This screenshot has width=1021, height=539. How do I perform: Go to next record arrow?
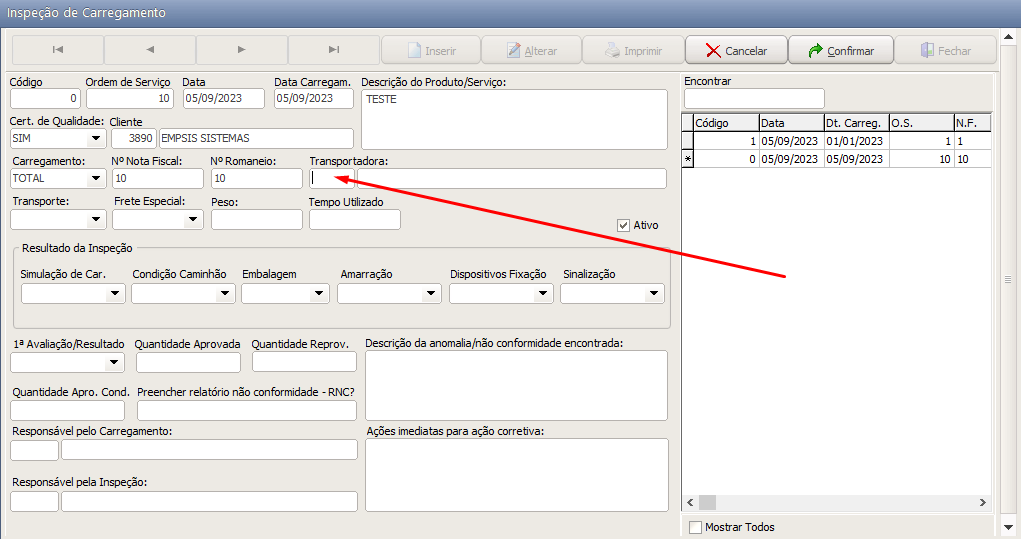tap(242, 50)
